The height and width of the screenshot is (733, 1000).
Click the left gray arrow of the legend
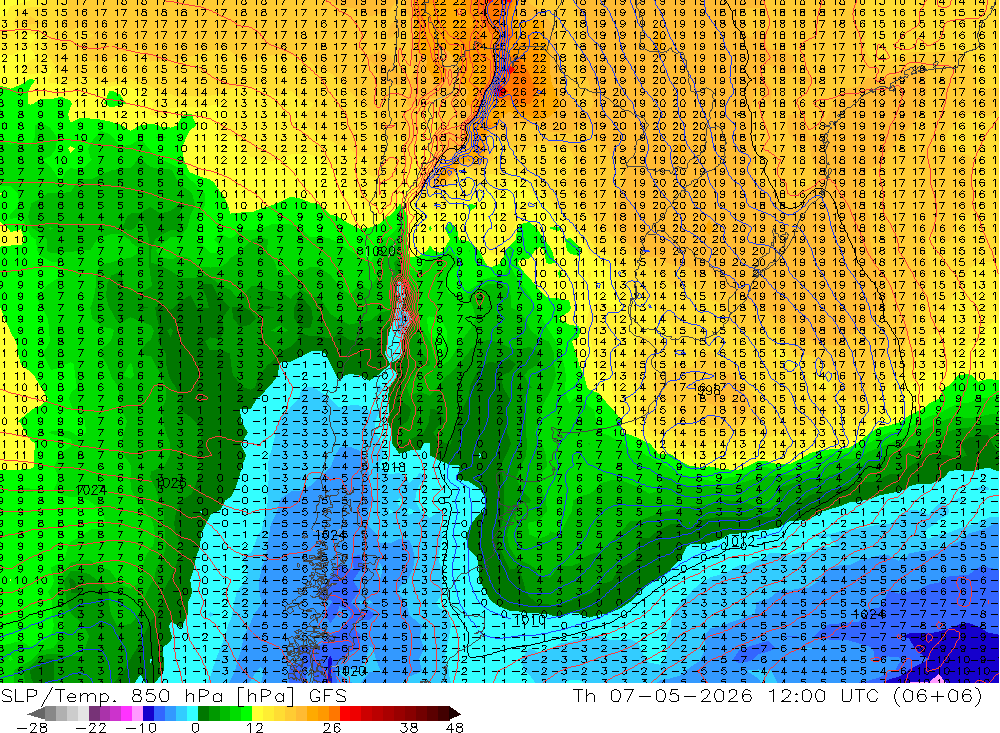36,713
